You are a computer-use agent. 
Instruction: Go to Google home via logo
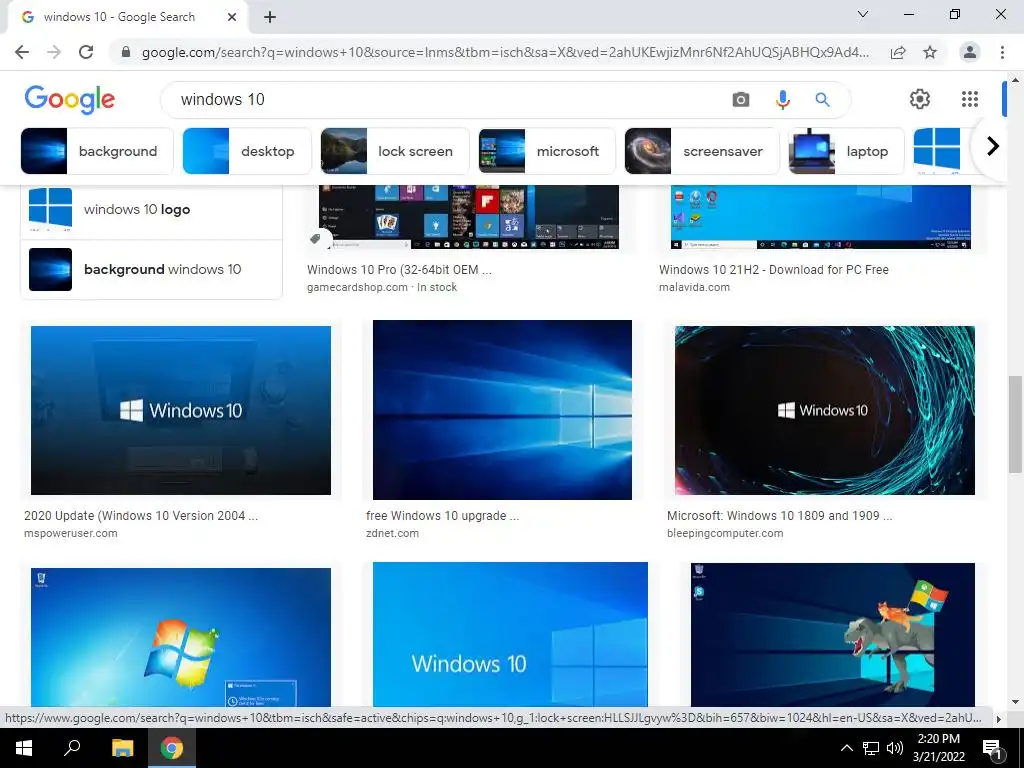click(70, 99)
